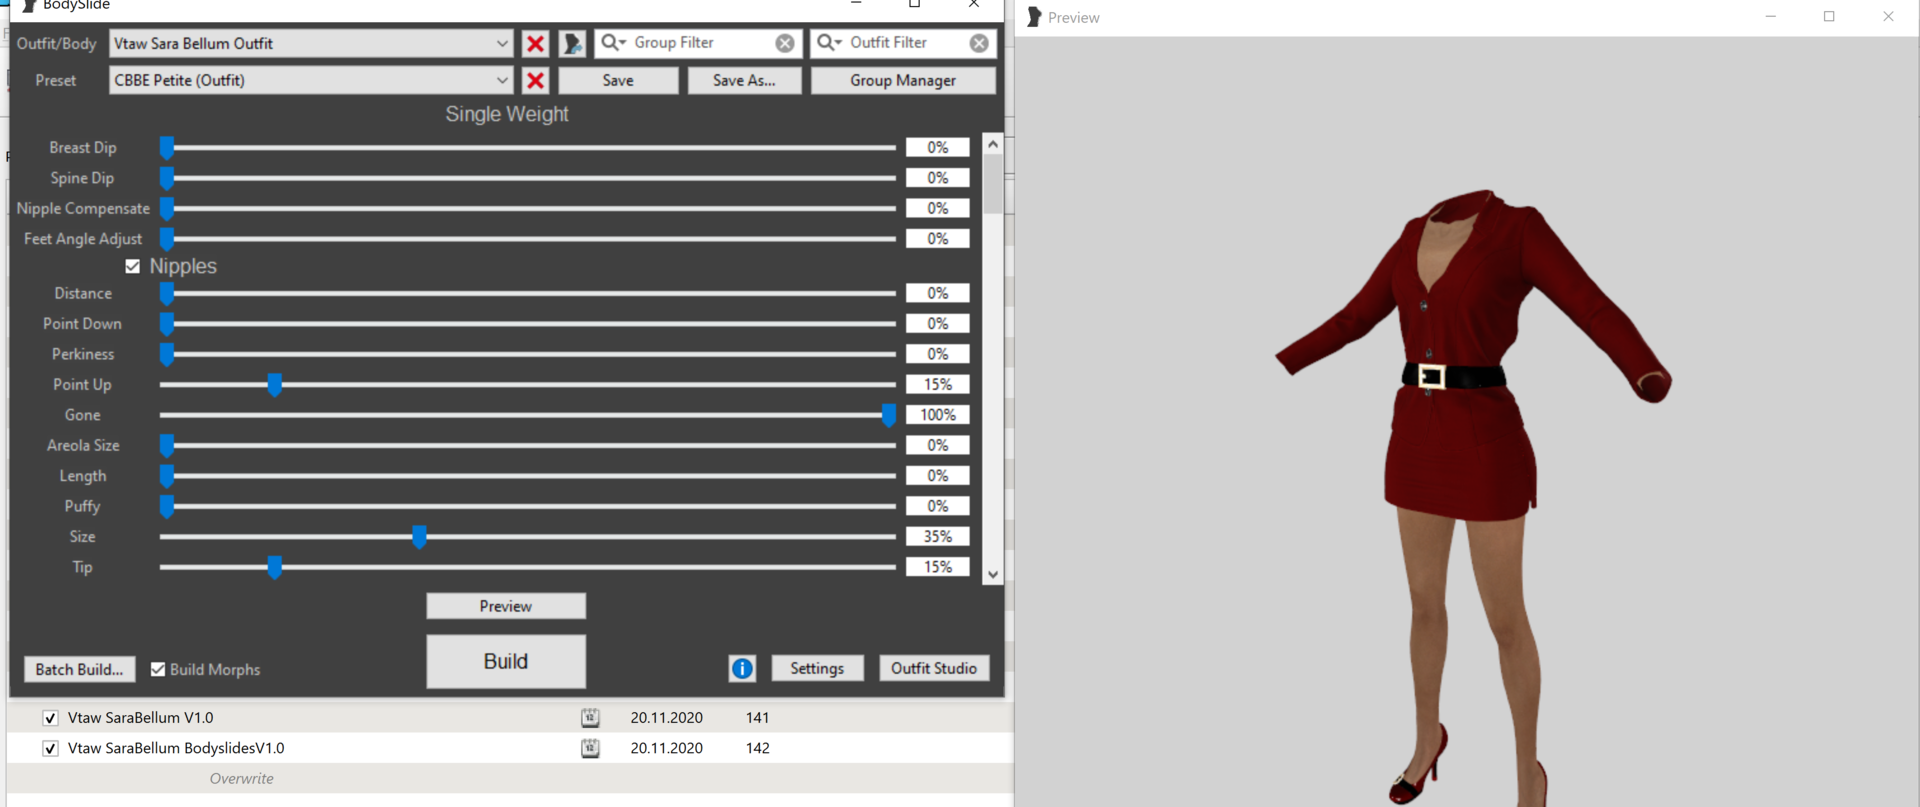Uncheck Vtaw SaraBellum V1.0 mod
The image size is (1920, 807).
pos(50,718)
